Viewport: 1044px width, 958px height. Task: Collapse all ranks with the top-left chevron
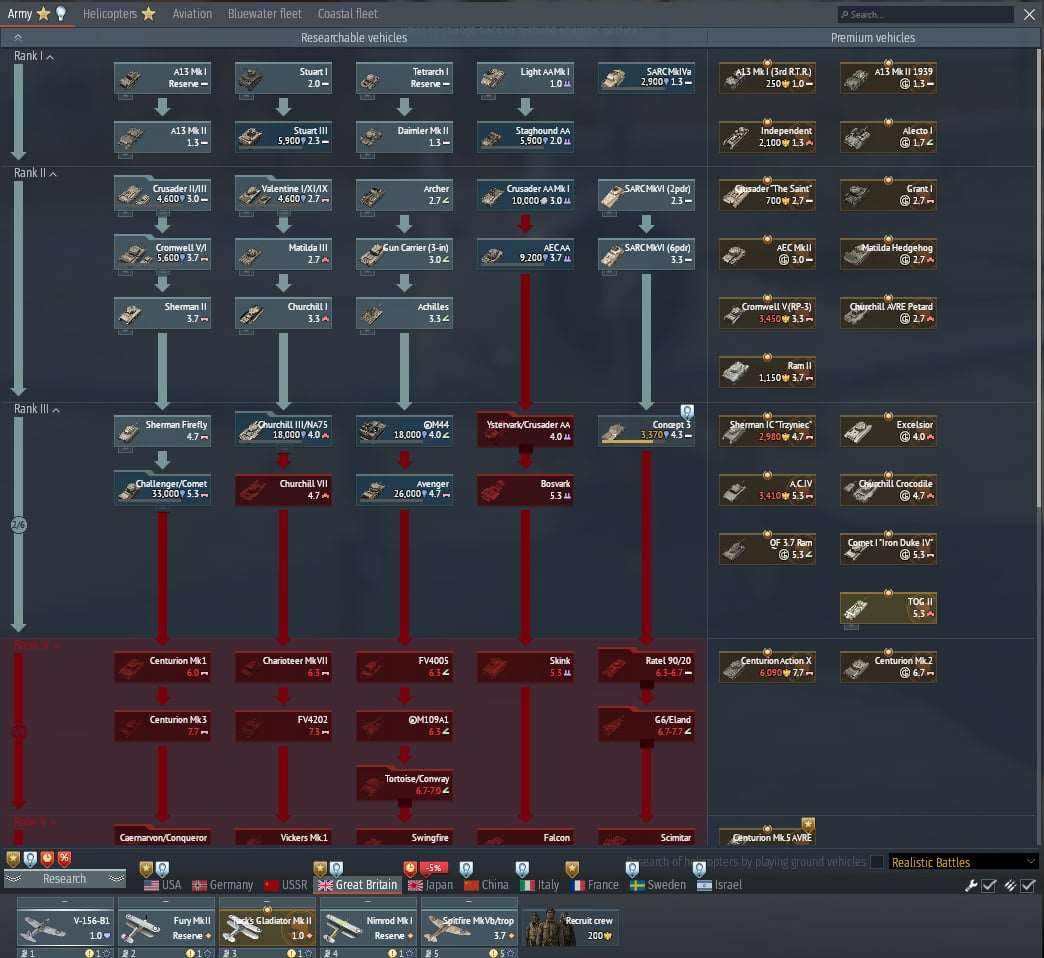18,37
